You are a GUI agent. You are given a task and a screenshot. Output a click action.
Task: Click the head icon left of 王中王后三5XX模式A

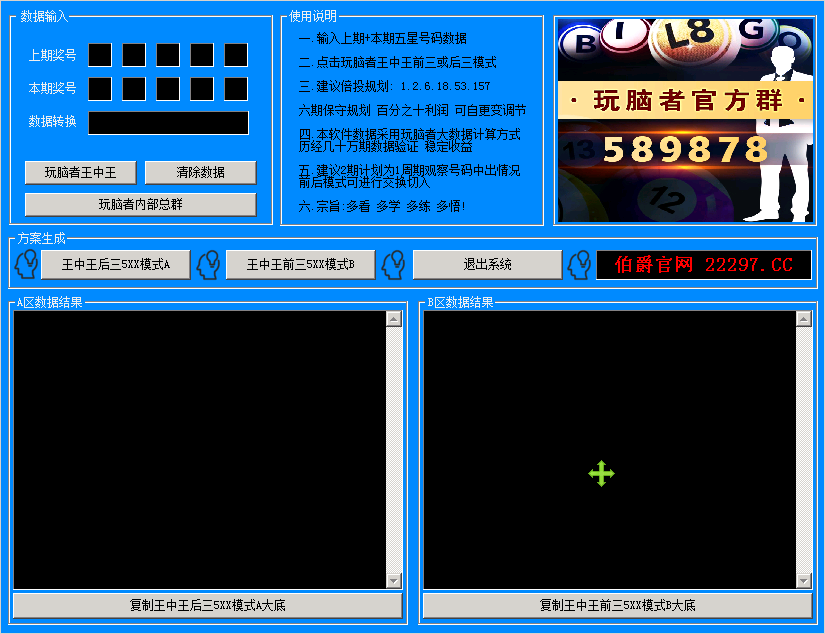click(x=26, y=265)
